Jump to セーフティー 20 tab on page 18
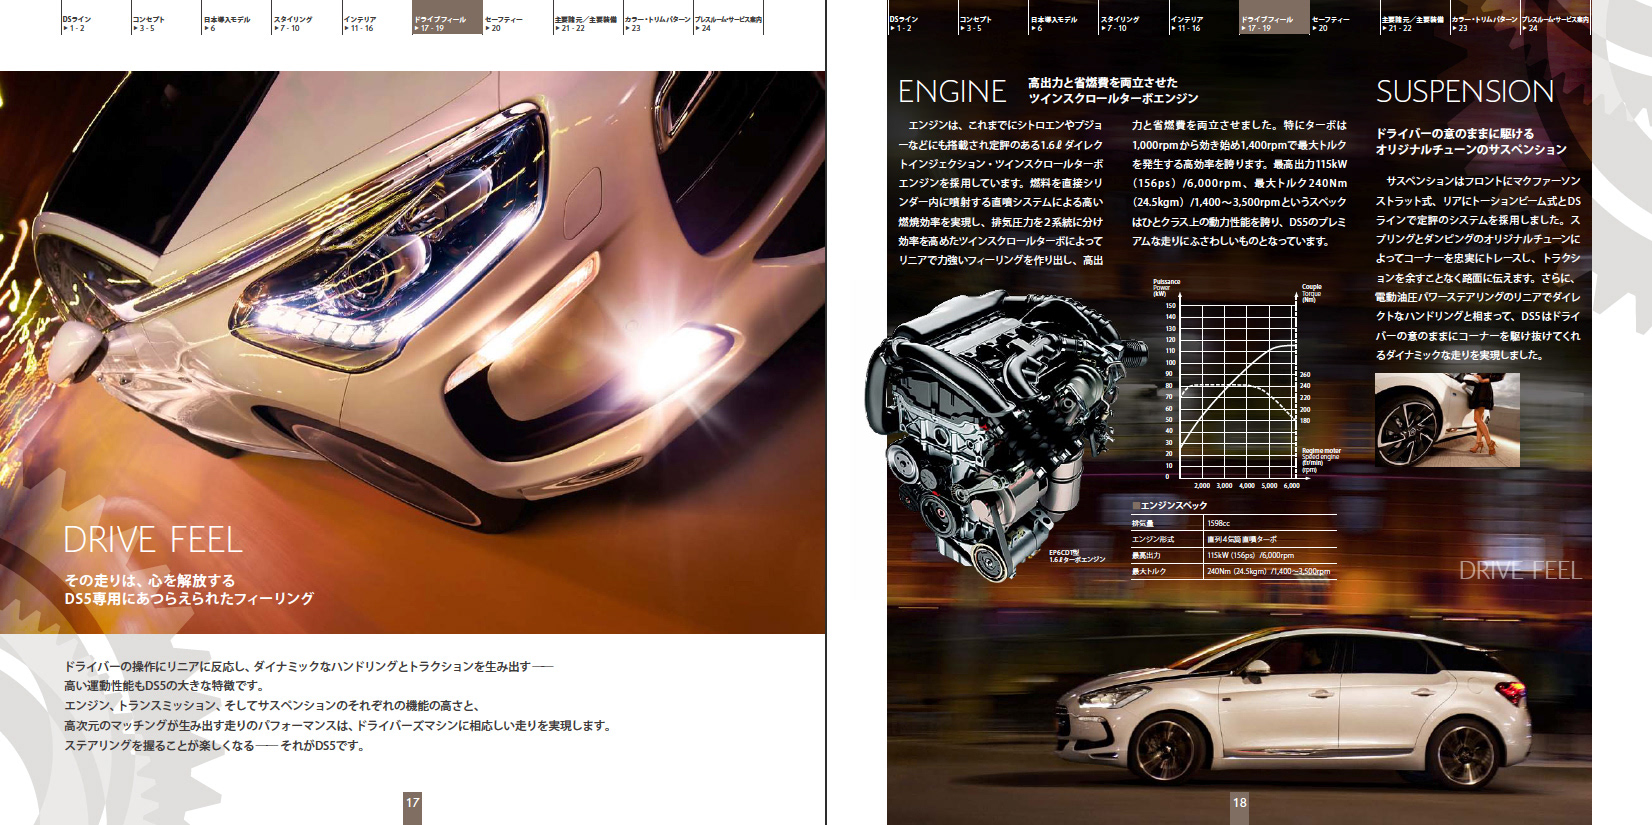The image size is (1652, 825). pos(1345,19)
